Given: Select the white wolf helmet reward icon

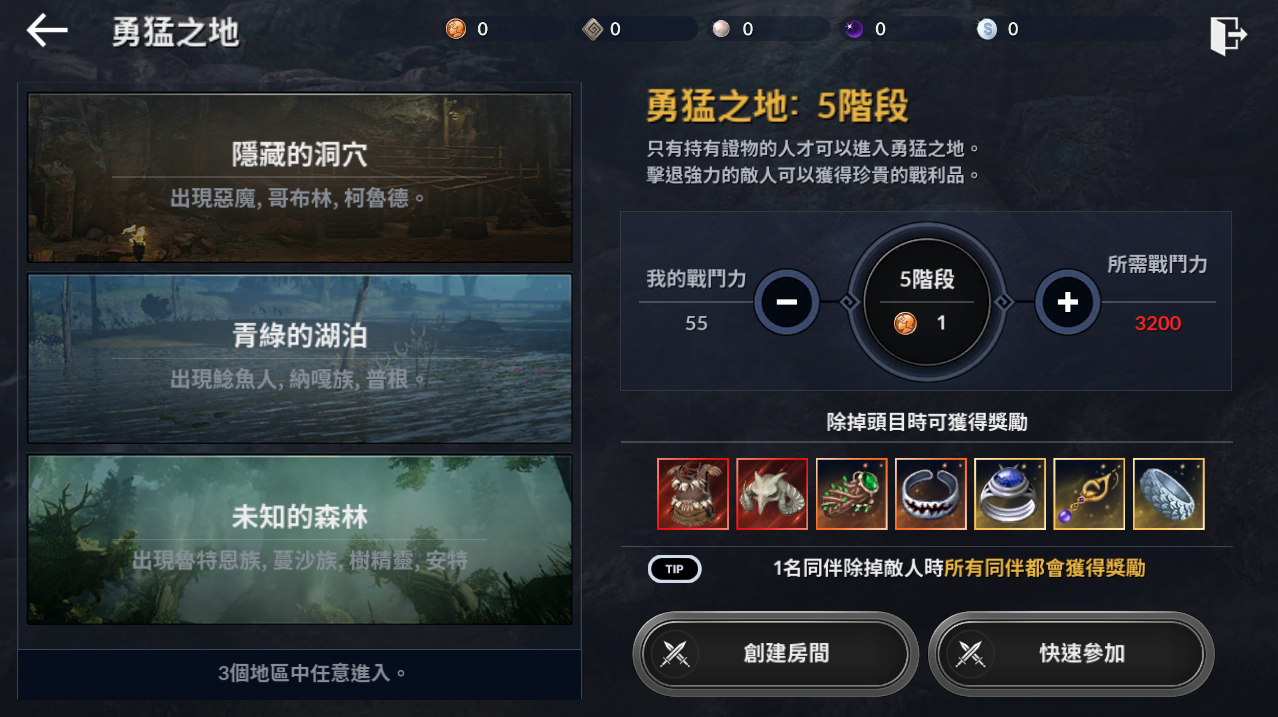Looking at the screenshot, I should [x=772, y=494].
